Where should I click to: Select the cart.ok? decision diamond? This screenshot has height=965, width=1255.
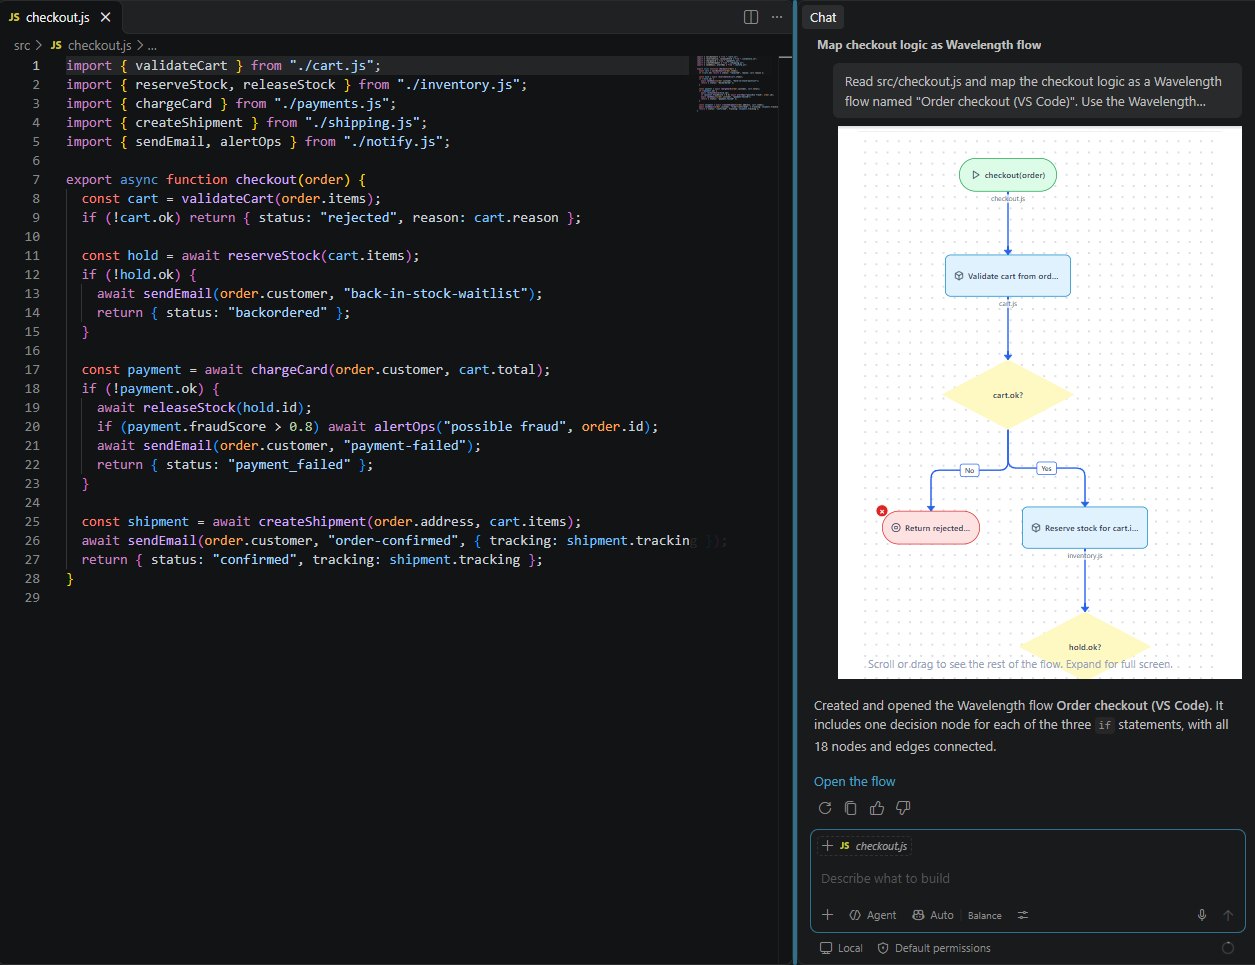pyautogui.click(x=1008, y=395)
